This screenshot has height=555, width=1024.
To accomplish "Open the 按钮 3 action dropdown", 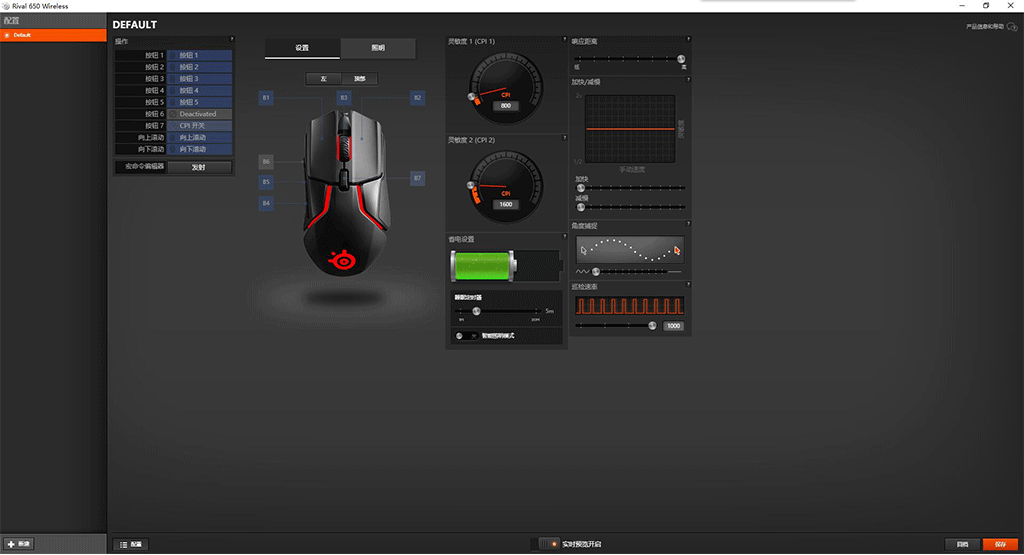I will pos(199,79).
